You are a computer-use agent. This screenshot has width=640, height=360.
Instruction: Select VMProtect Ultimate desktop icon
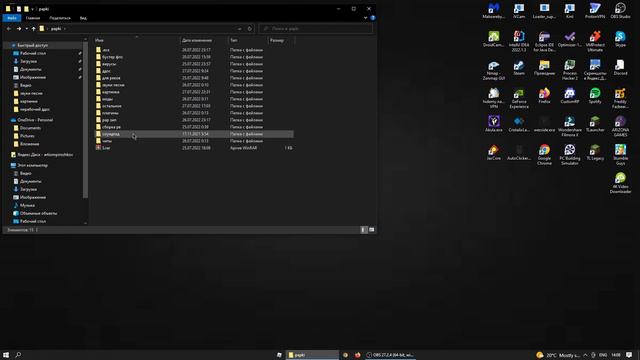(595, 42)
